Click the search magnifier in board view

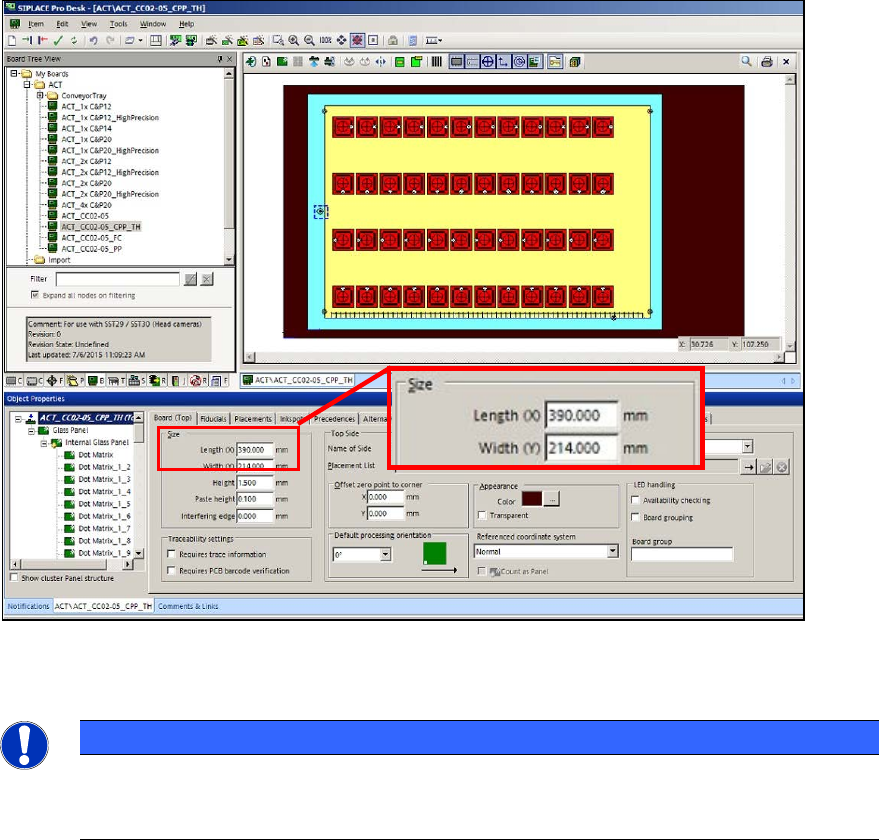pos(746,61)
